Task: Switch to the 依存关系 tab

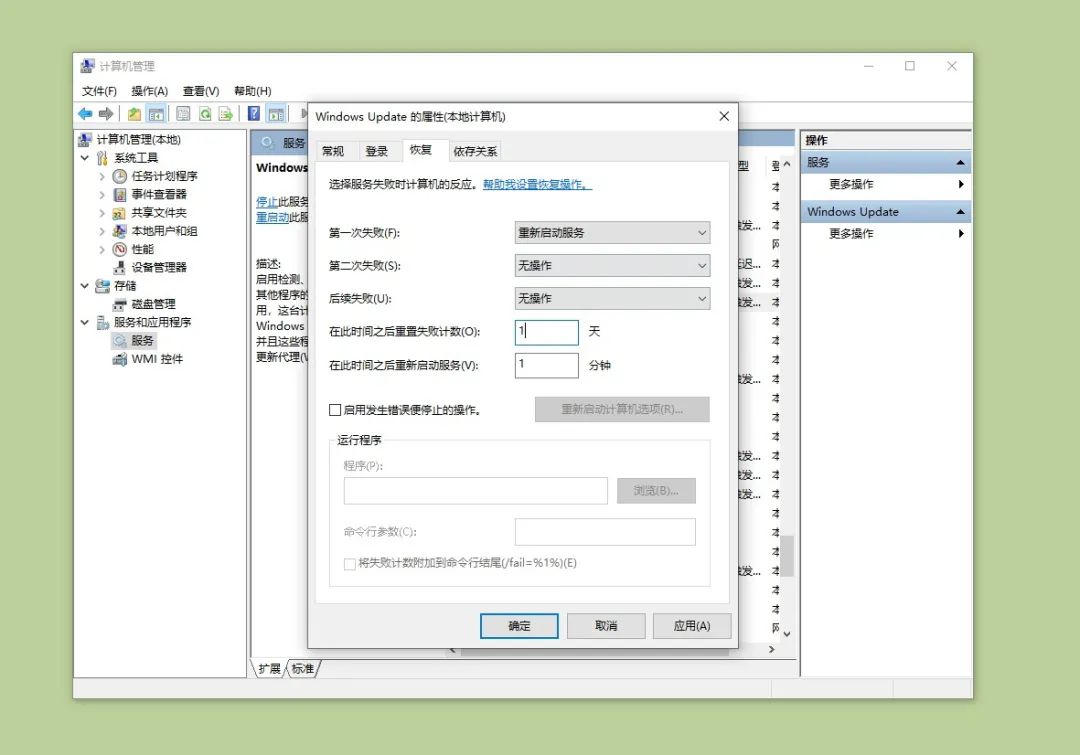Action: click(475, 152)
